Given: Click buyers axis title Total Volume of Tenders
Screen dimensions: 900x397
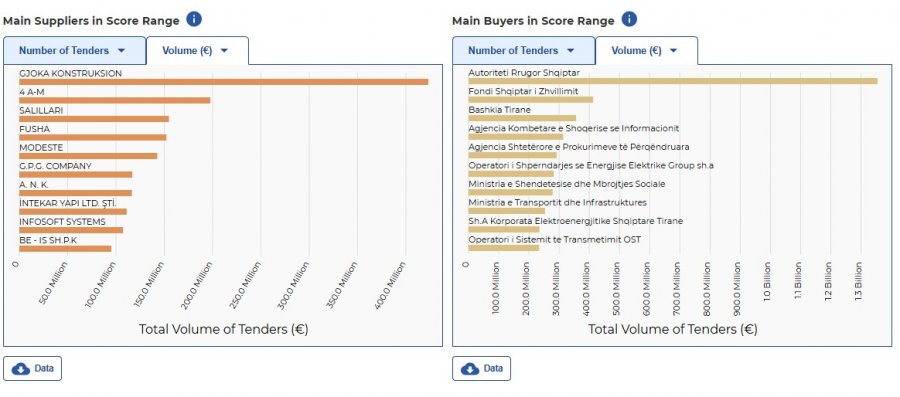Looking at the screenshot, I should click(673, 329).
